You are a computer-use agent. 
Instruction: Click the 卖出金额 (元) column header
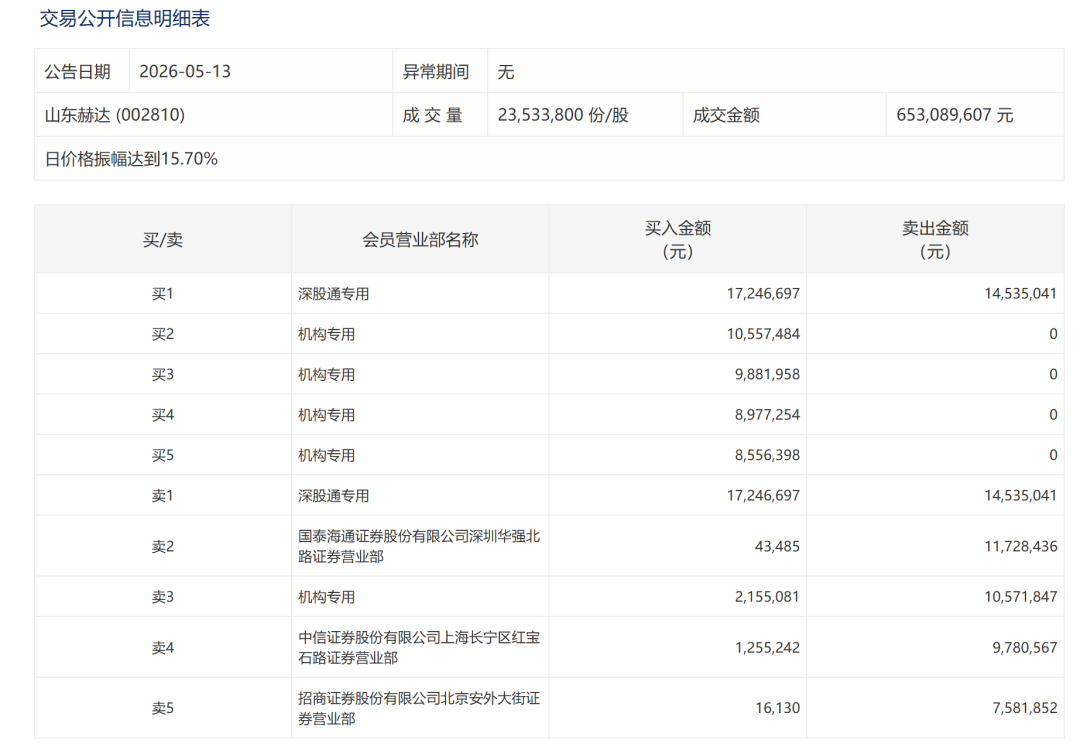(935, 240)
